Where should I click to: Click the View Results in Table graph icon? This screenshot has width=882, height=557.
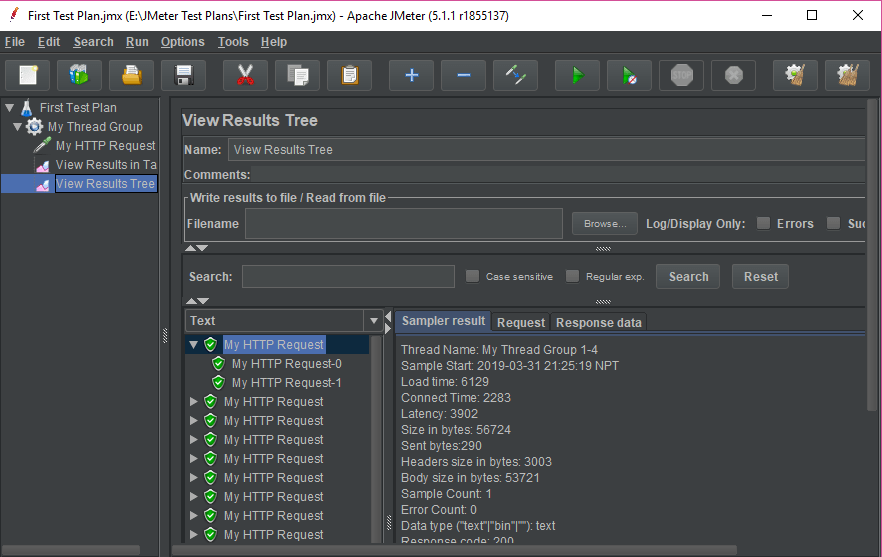pos(42,165)
